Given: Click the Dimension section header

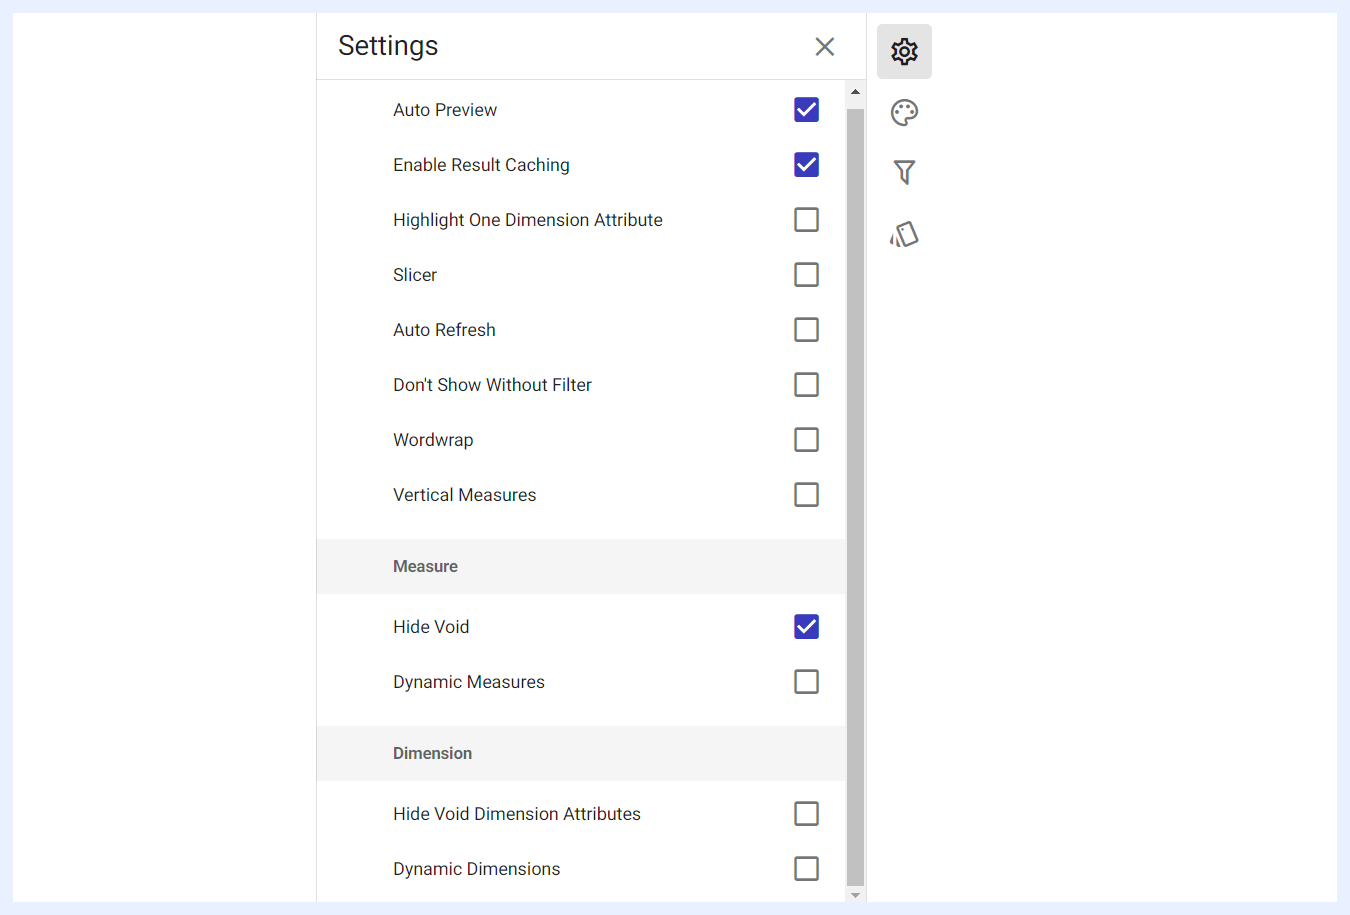Looking at the screenshot, I should tap(581, 754).
